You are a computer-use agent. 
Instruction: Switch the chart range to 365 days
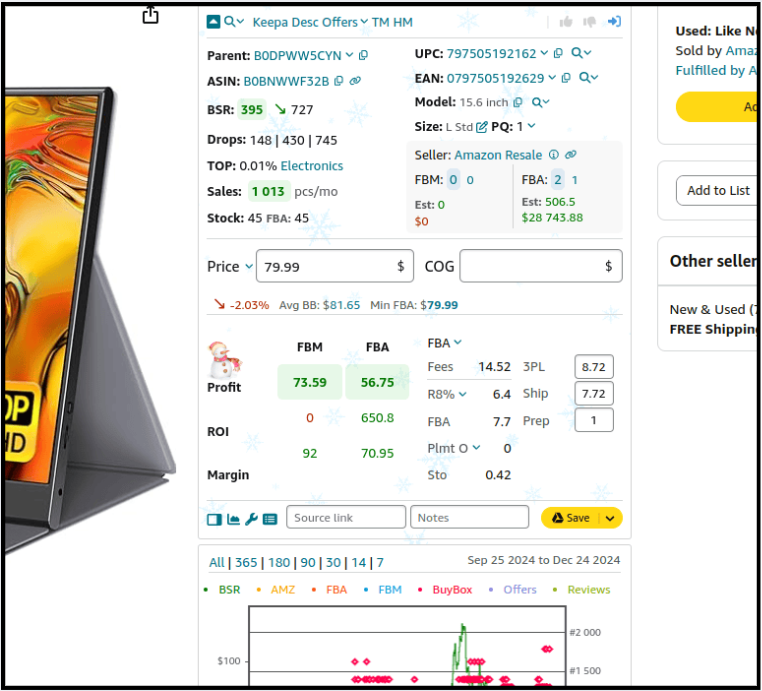pyautogui.click(x=245, y=563)
